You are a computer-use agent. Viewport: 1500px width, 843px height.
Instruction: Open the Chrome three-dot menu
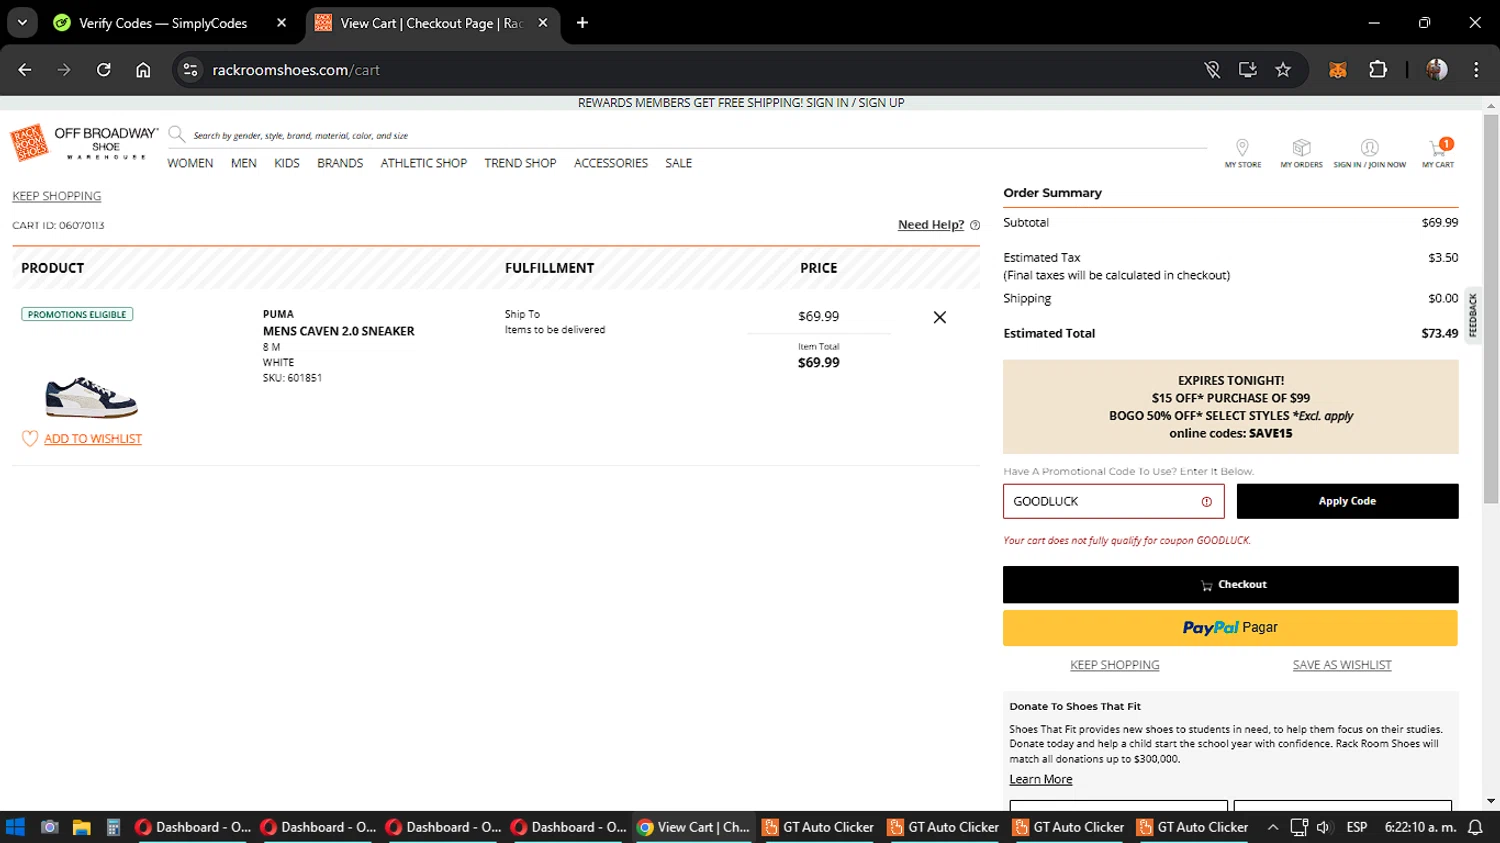1476,70
